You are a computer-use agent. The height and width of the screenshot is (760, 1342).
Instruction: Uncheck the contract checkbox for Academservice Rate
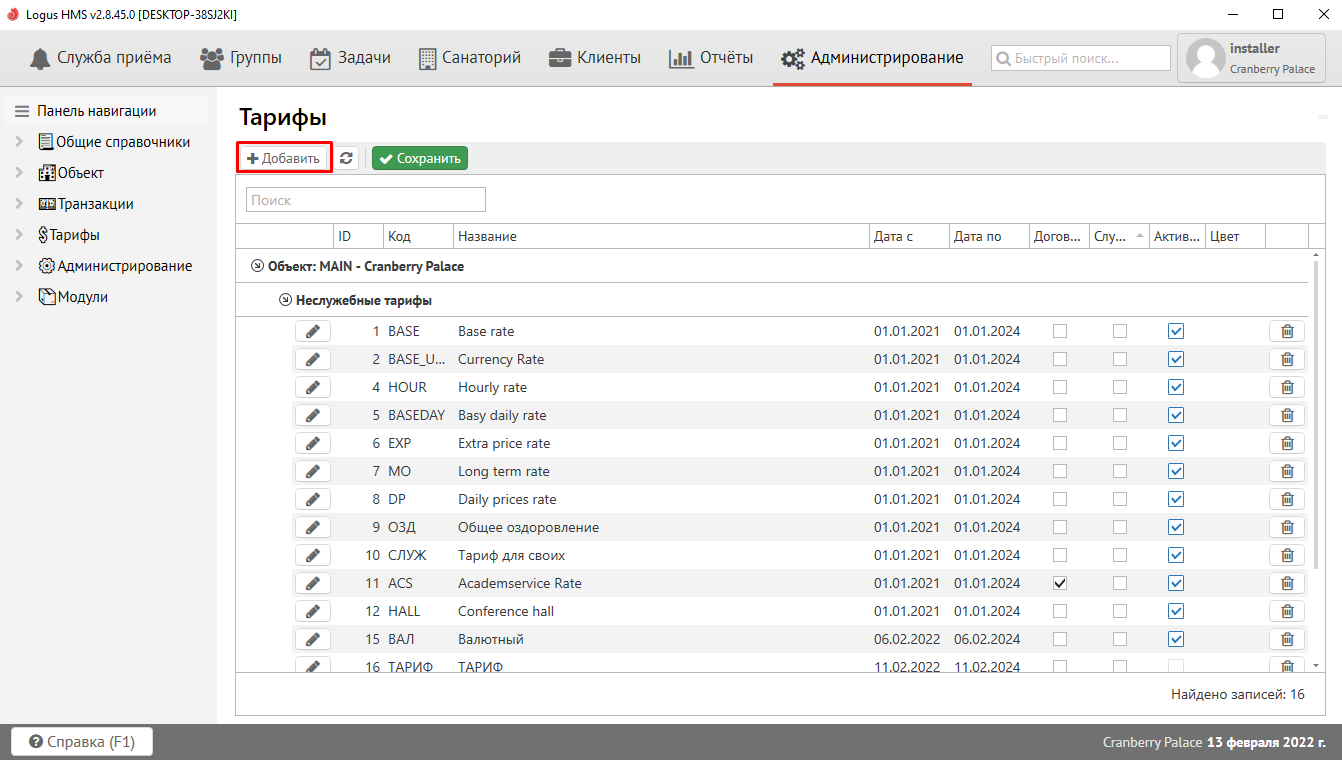point(1060,583)
